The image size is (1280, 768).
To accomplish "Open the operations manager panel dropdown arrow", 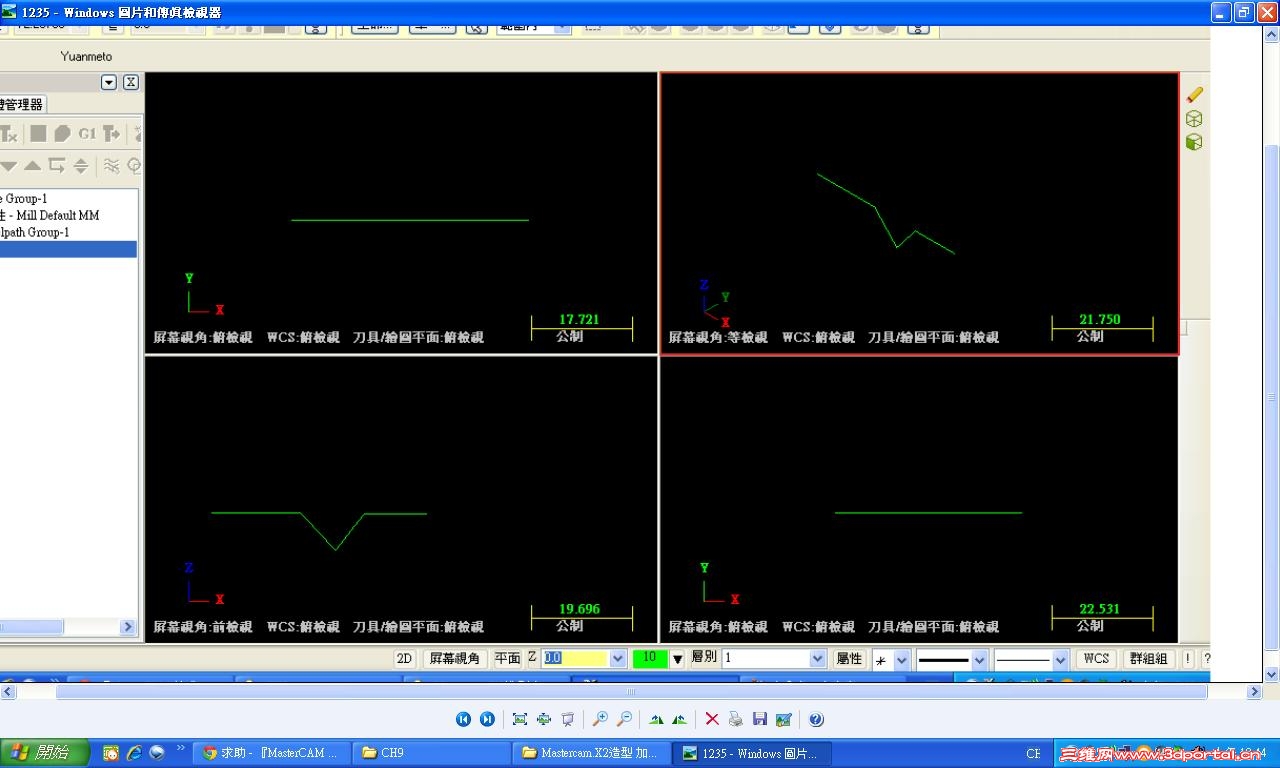I will (109, 82).
